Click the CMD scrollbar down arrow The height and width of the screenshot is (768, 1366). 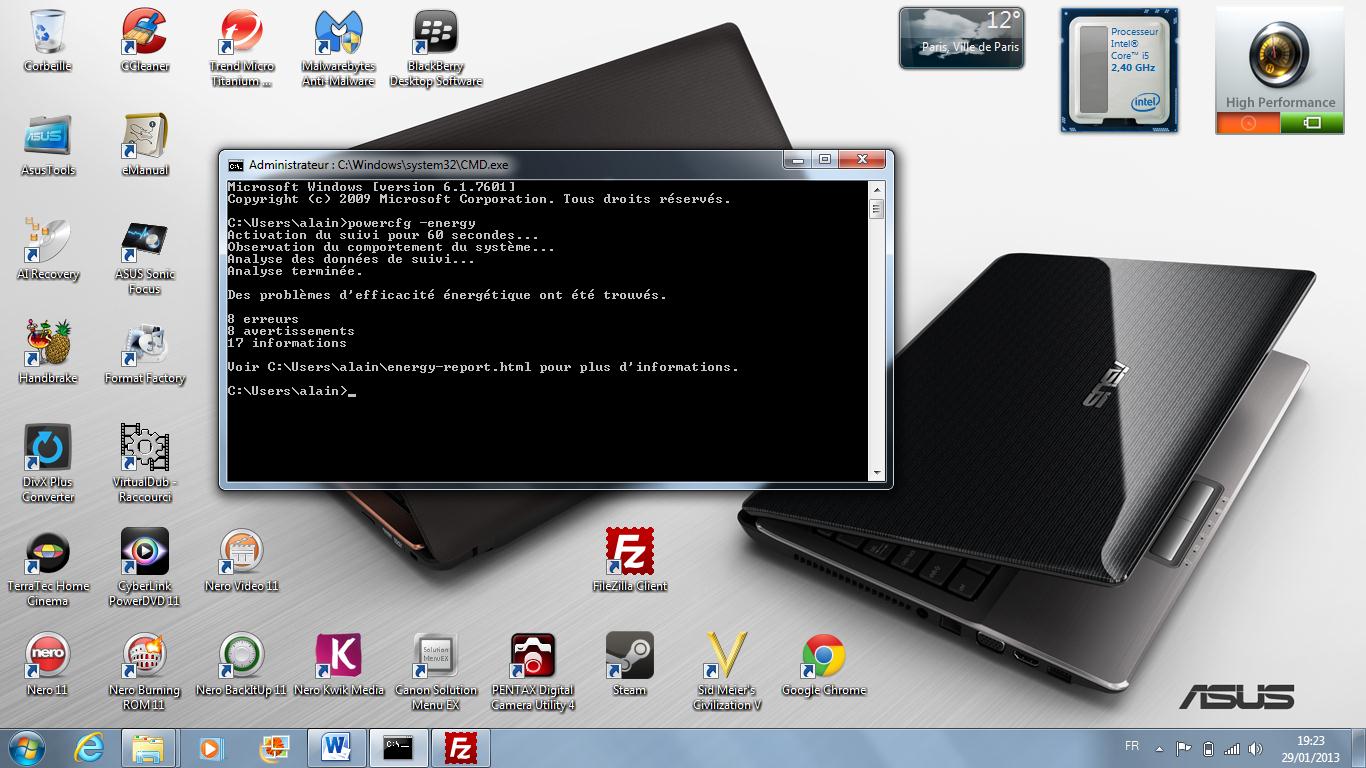click(x=877, y=473)
